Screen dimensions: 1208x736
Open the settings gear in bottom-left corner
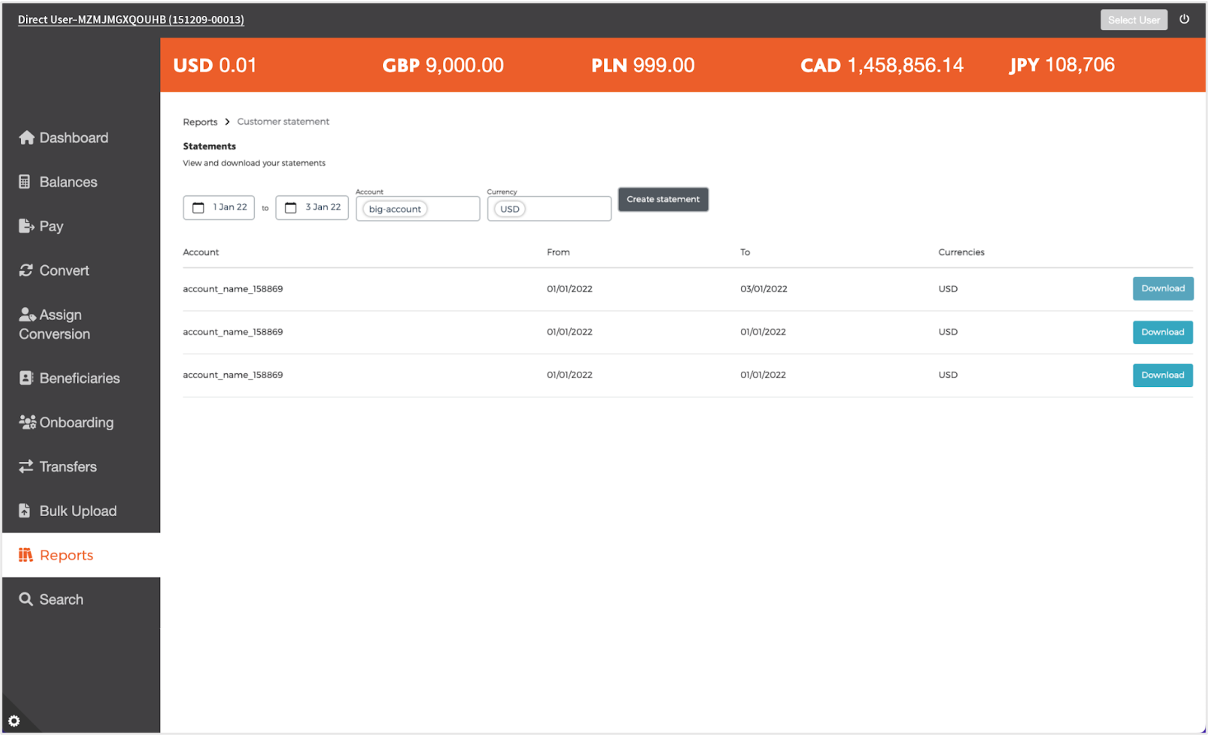point(14,721)
